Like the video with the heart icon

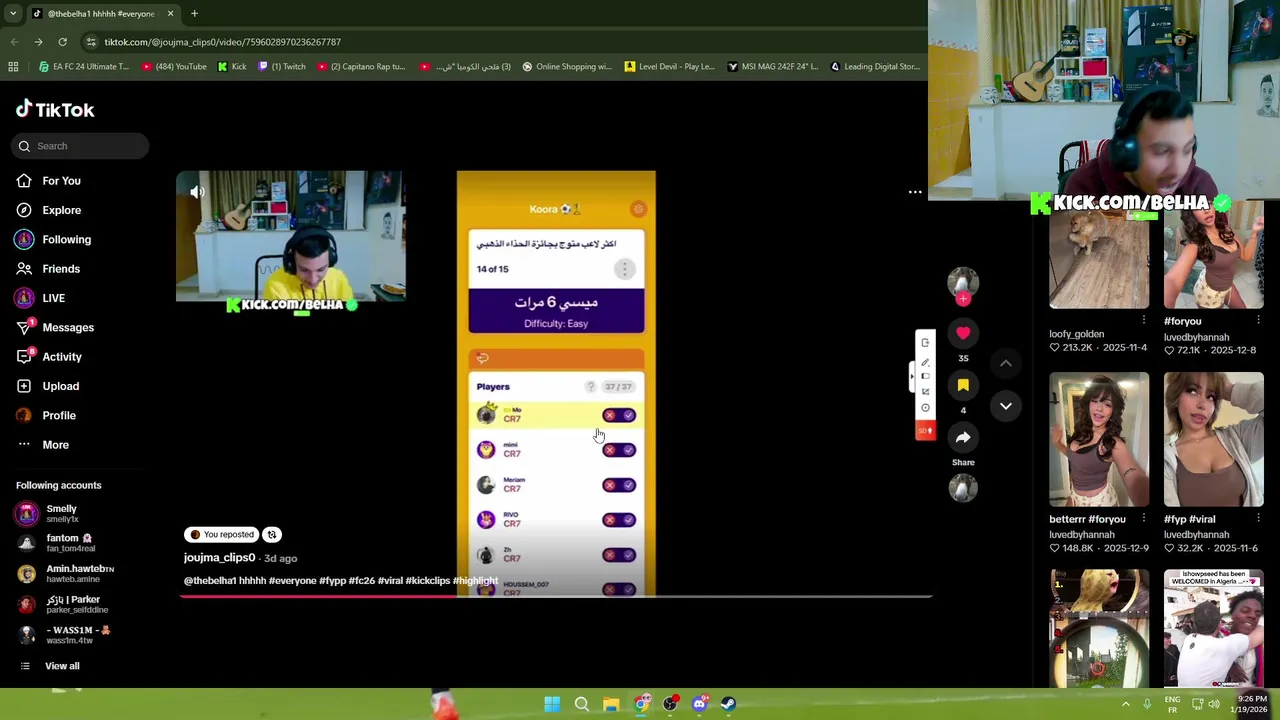pos(963,332)
